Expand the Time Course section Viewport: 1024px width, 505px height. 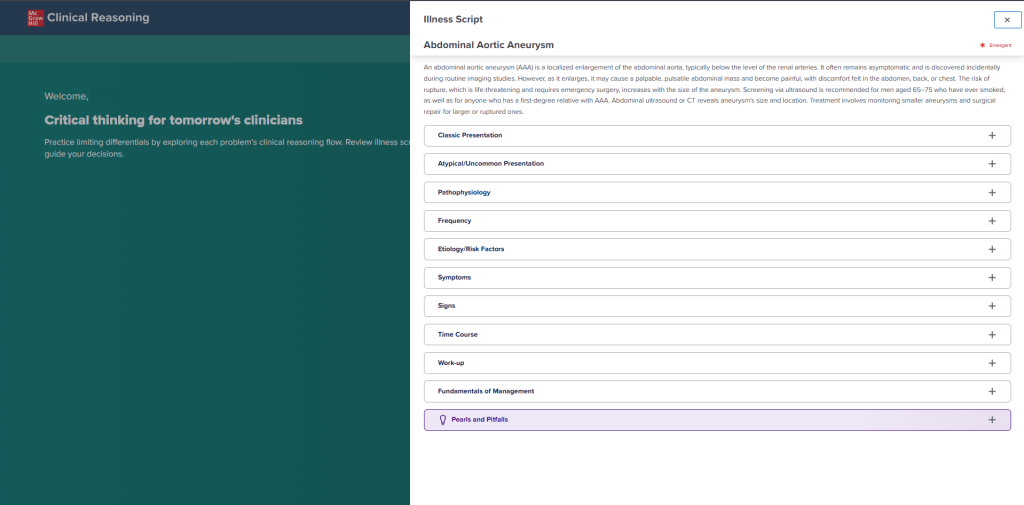pos(716,335)
